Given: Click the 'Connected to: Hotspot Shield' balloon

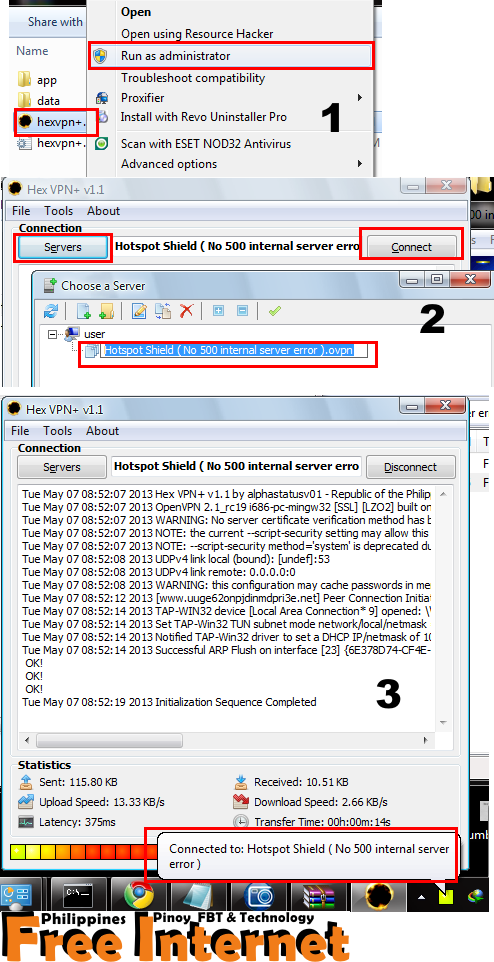Looking at the screenshot, I should point(309,856).
